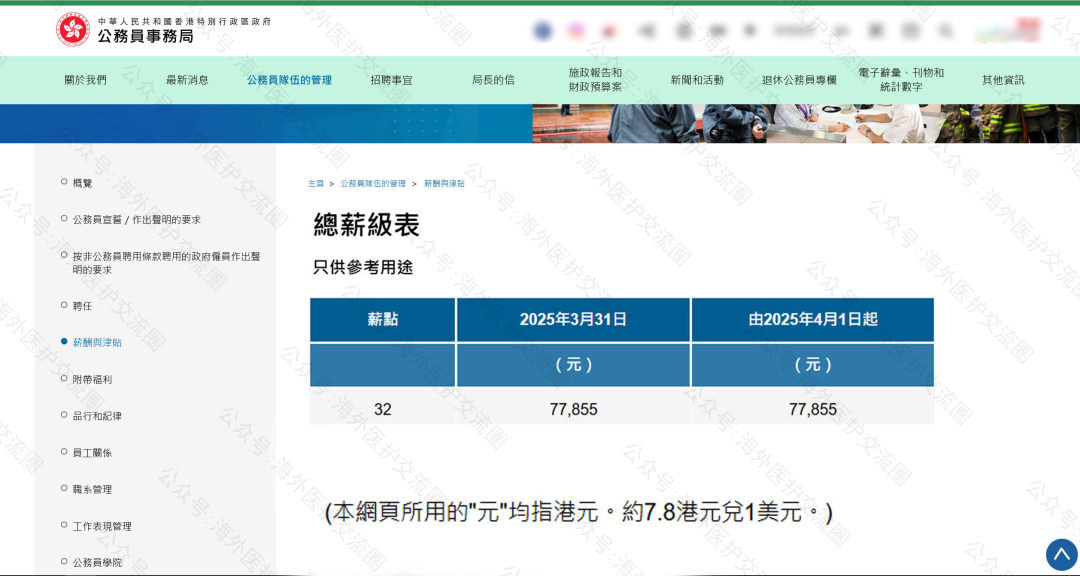Screen dimensions: 1080x576
Task: Select 聘任 in the left sidebar
Action: [82, 306]
